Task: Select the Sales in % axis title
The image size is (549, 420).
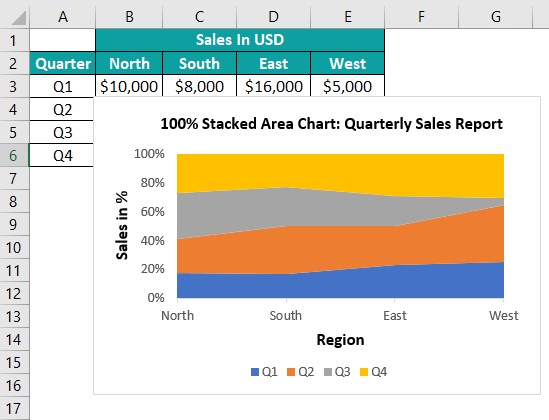Action: [122, 225]
